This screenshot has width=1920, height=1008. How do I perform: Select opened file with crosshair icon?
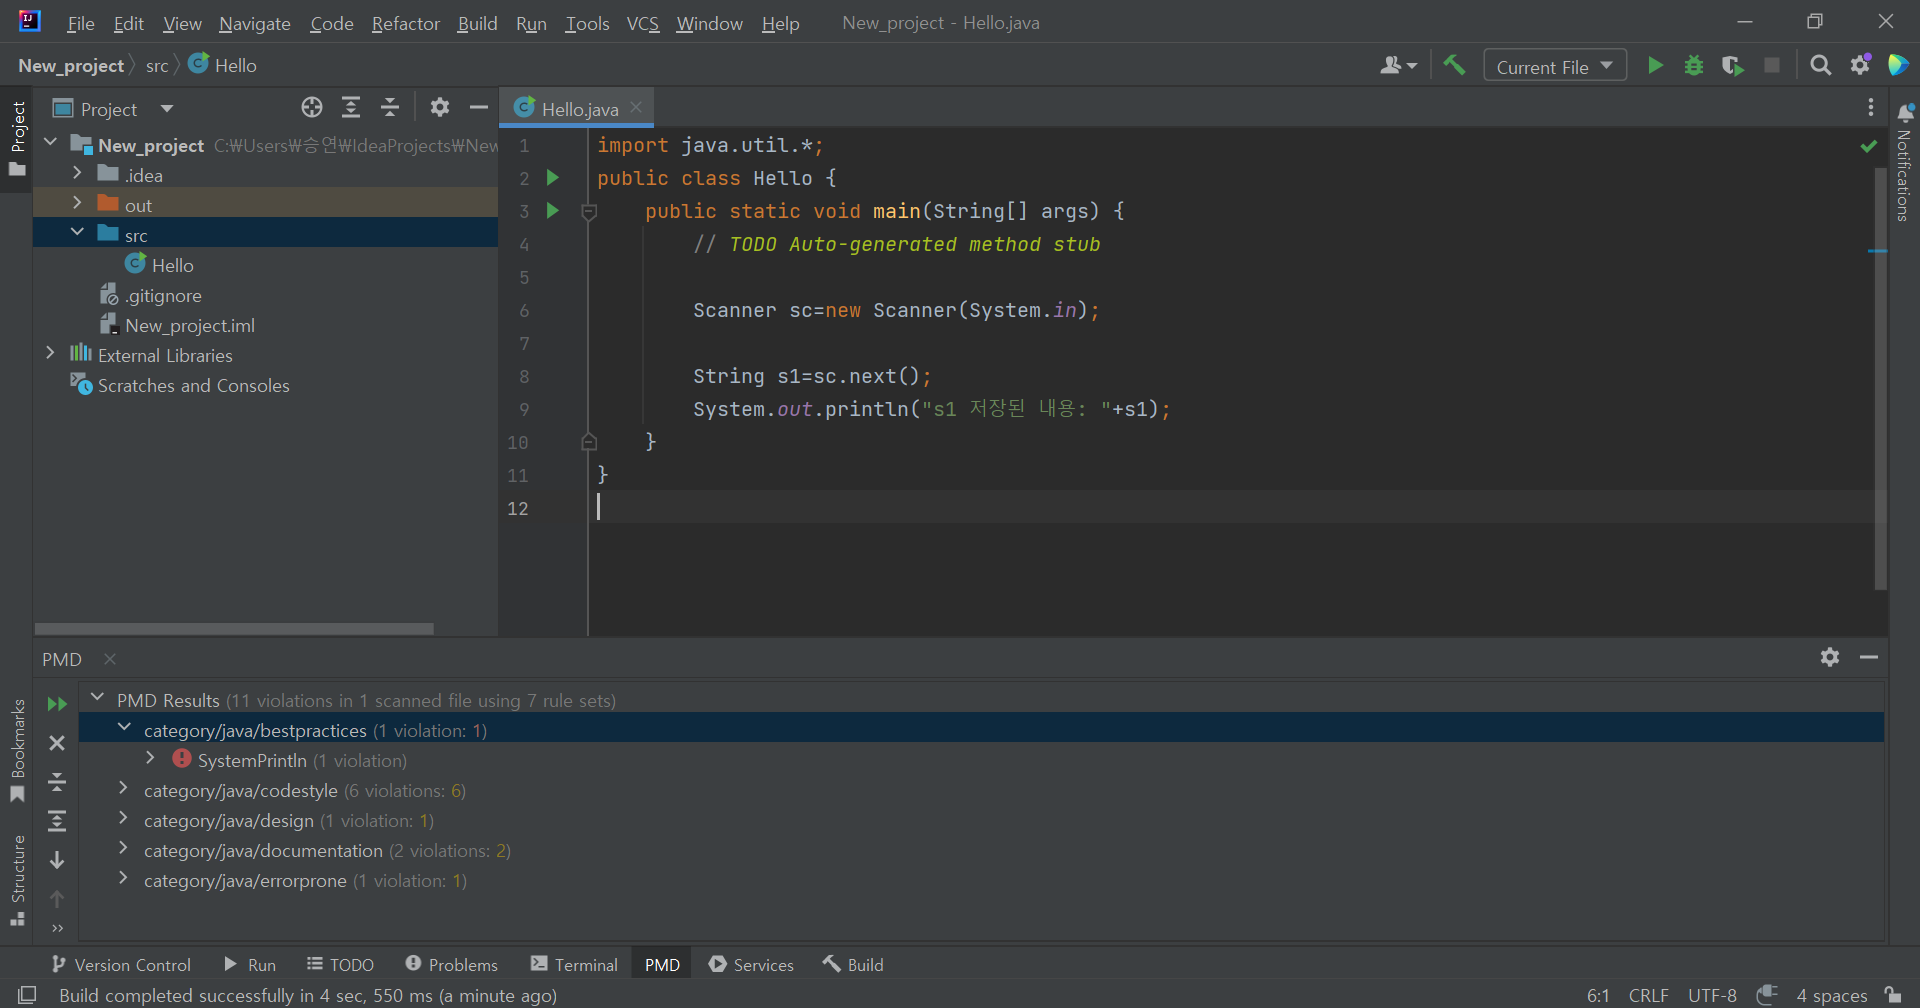pos(312,108)
